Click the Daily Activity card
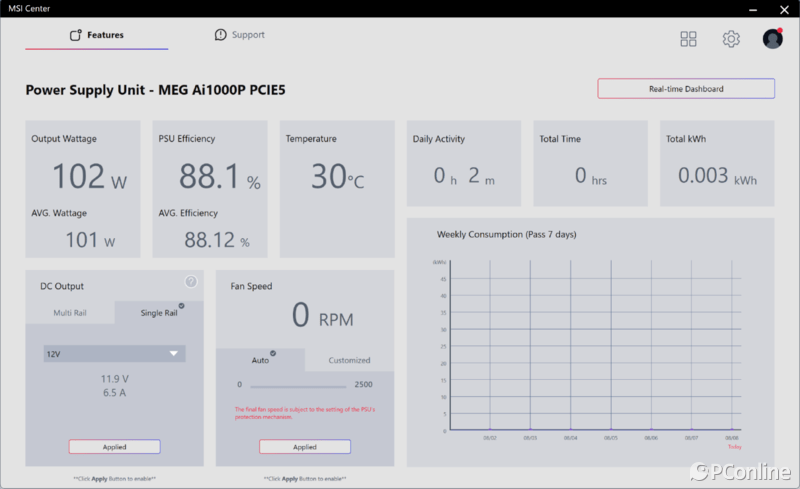800x489 pixels. (464, 163)
